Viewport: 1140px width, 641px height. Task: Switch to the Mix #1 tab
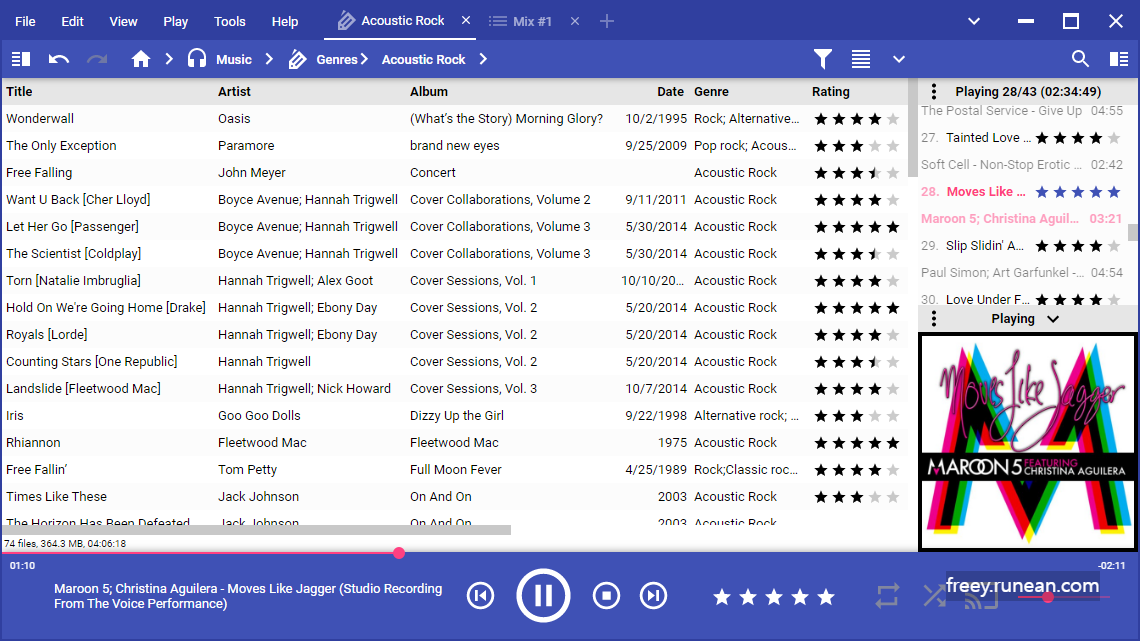pos(521,21)
